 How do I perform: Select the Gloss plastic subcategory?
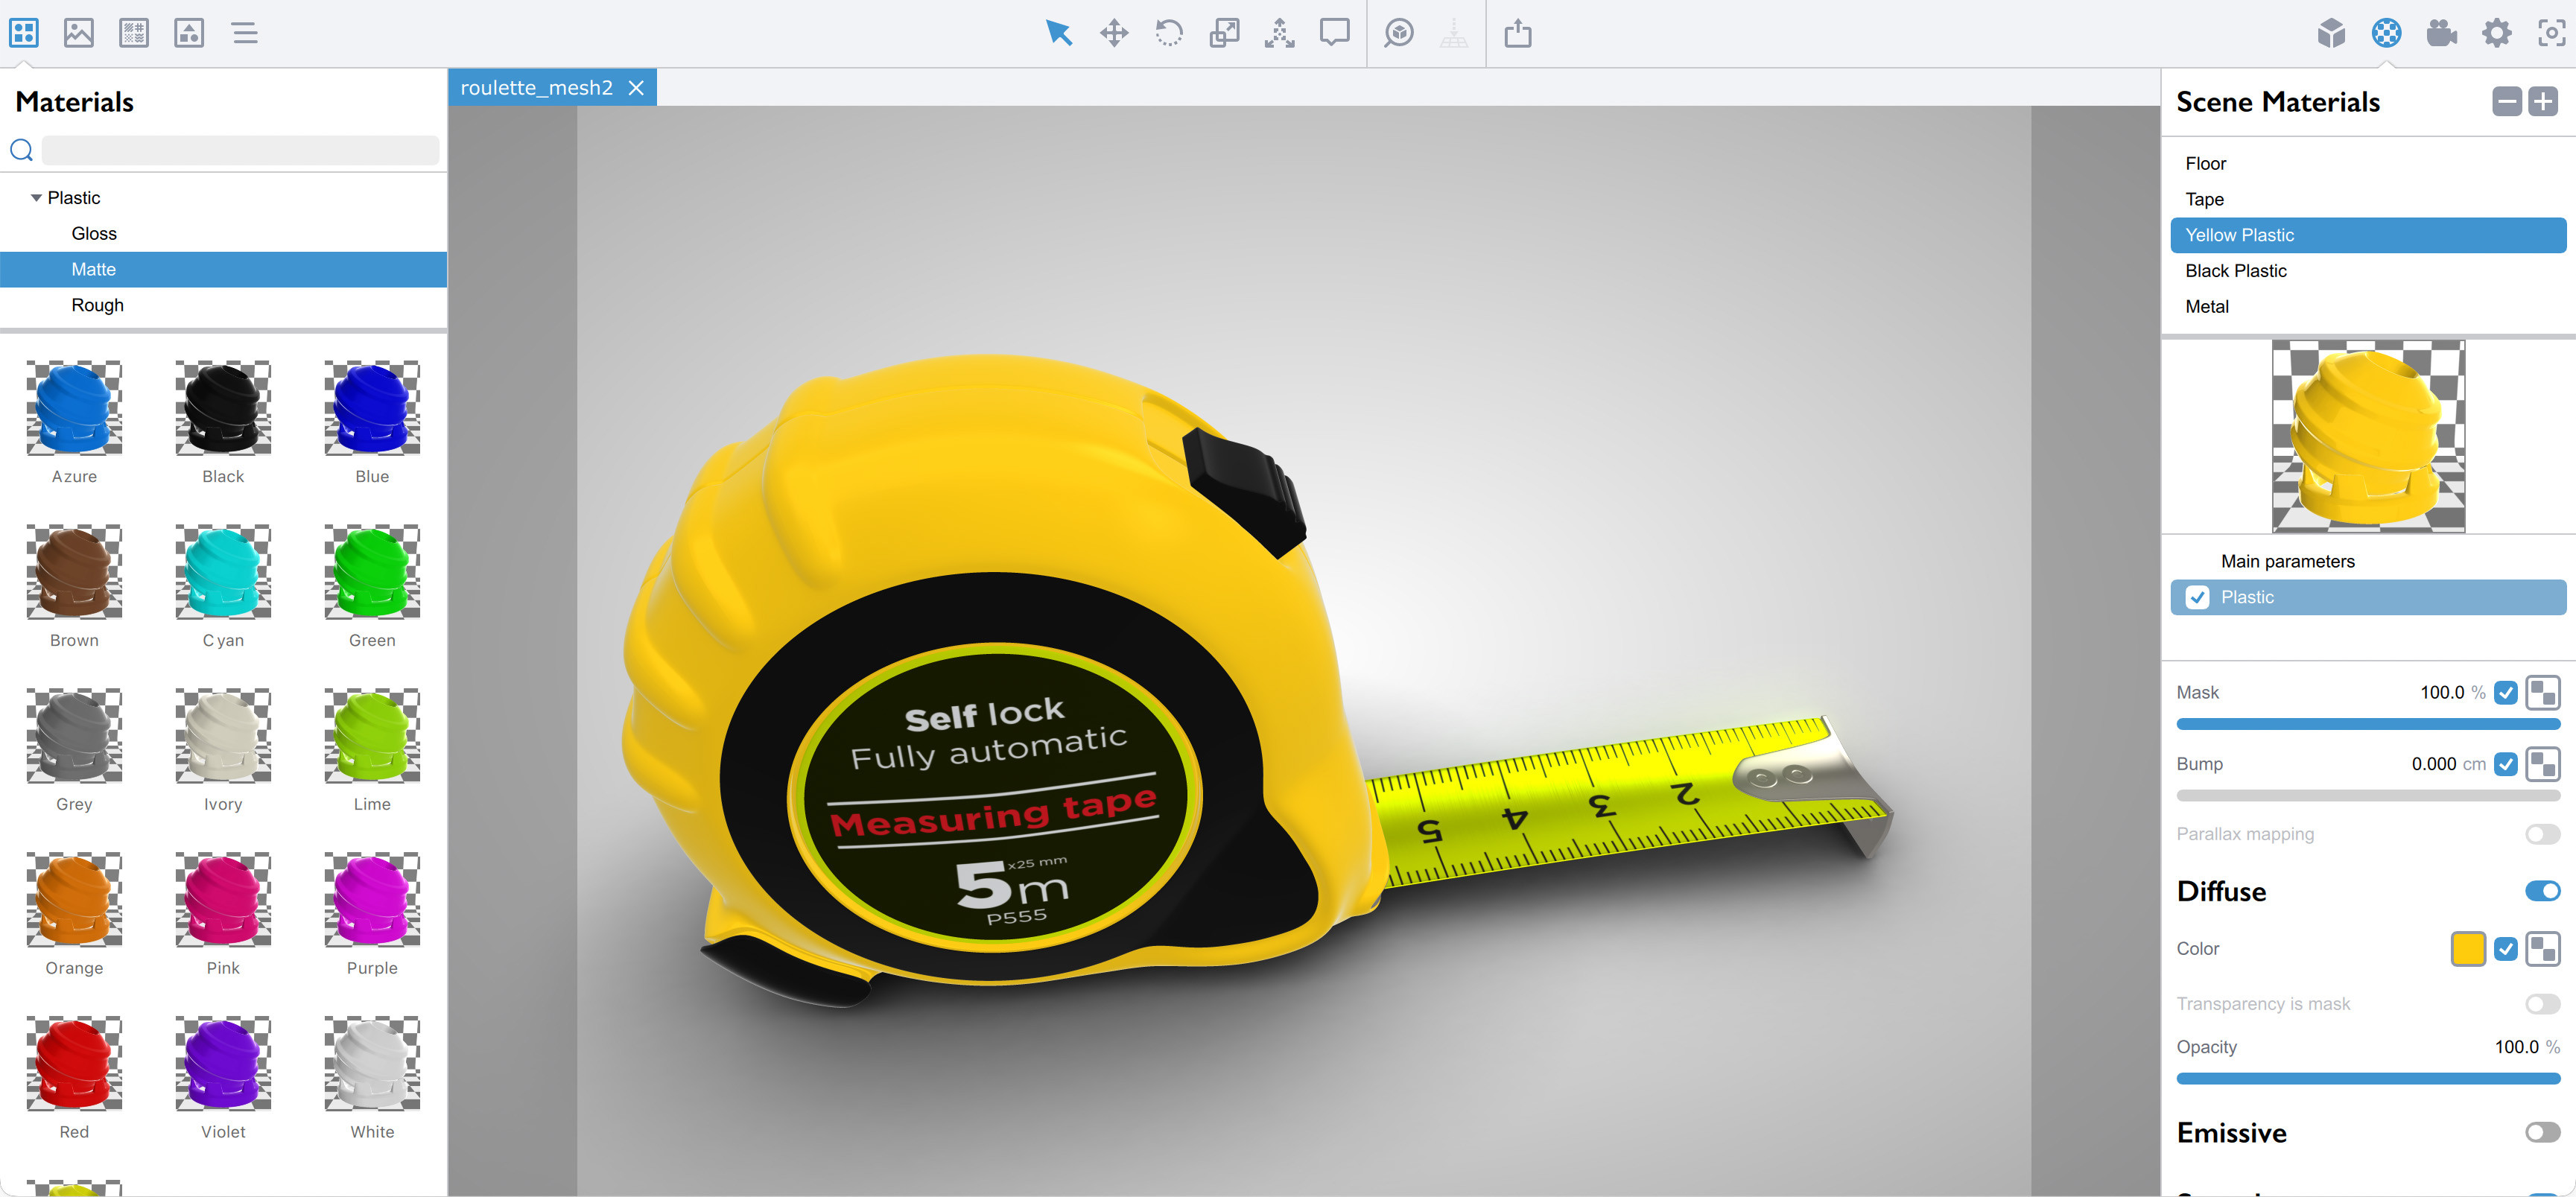(94, 233)
